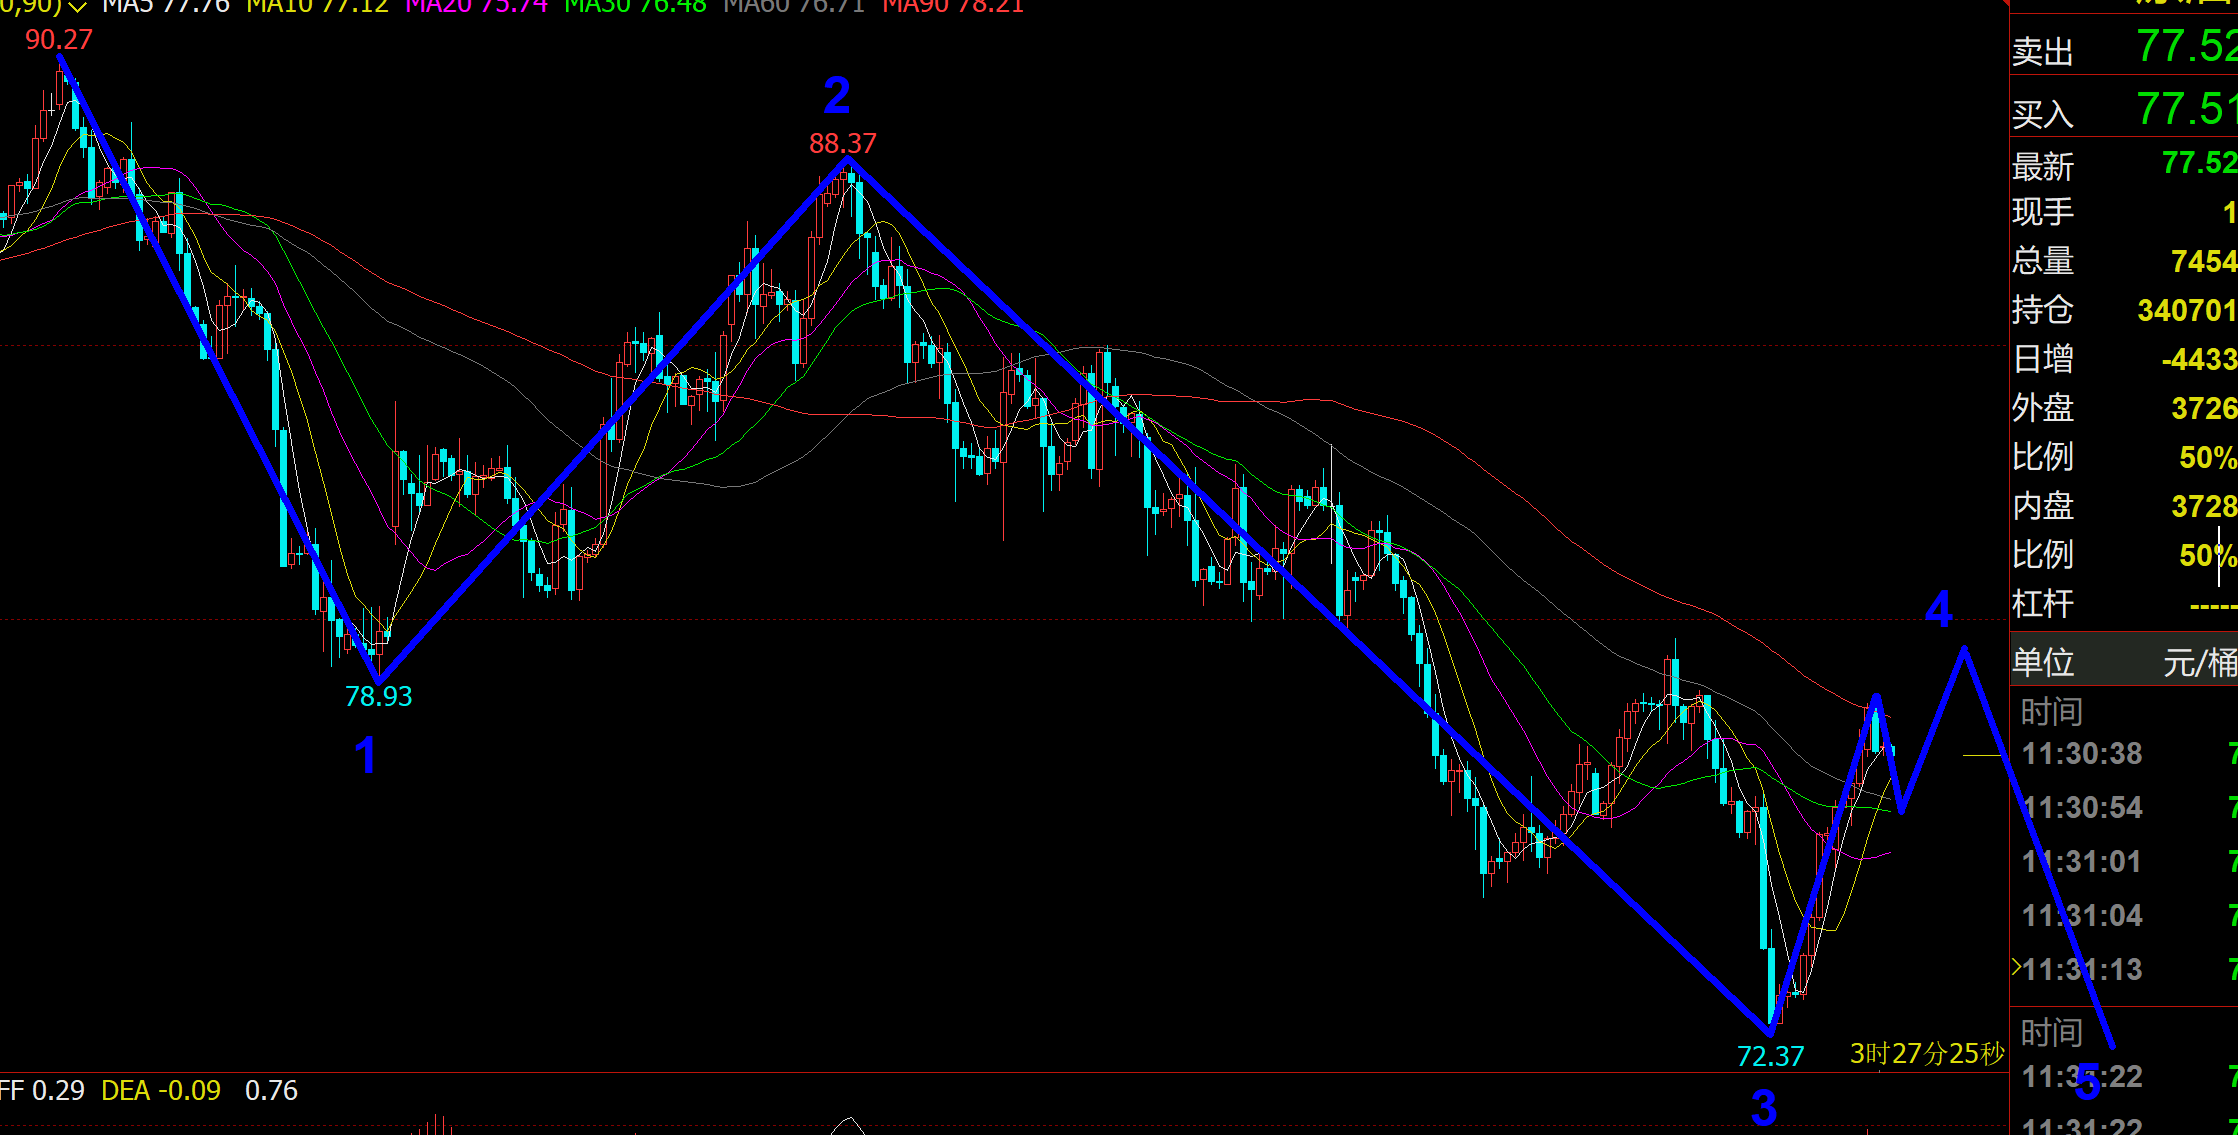Select the 杠杆 leverage row label
The image size is (2238, 1135).
[2043, 604]
